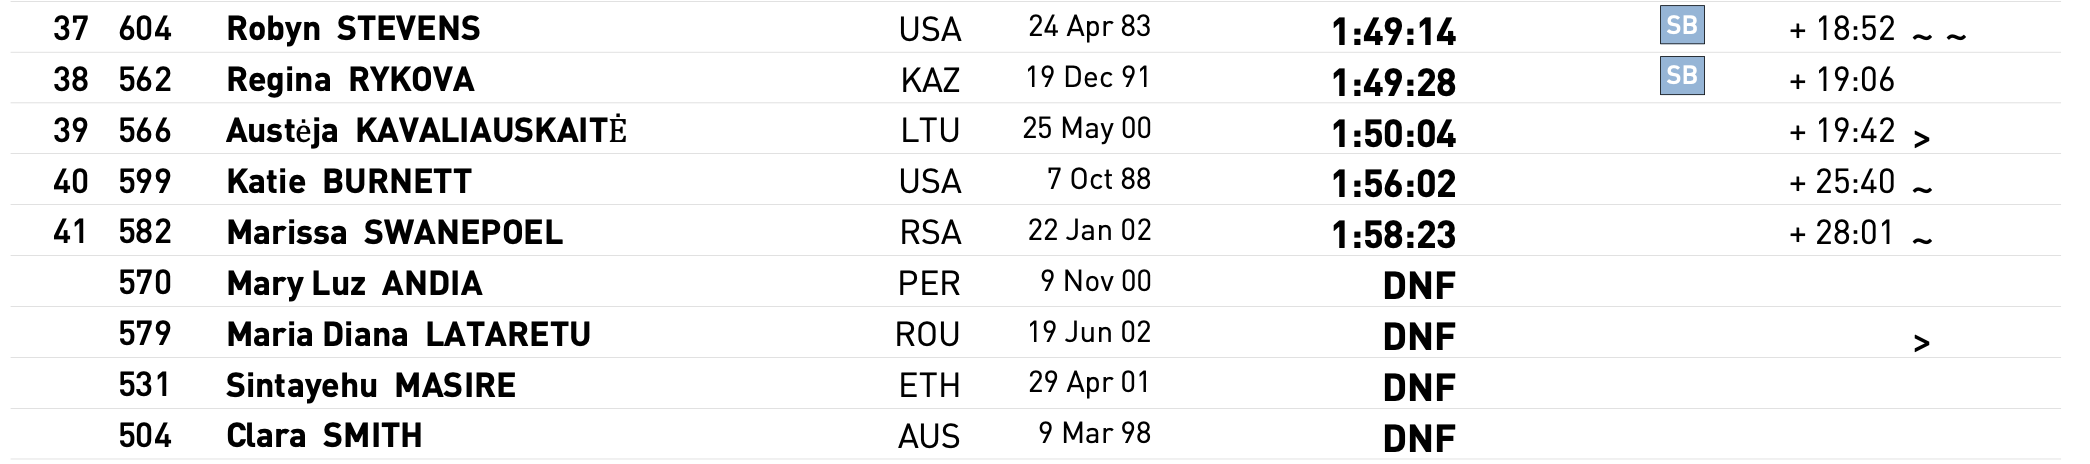Screen dimensions: 2090x464
Task: Click SB badge for Regina Rykova
Action: [1682, 76]
